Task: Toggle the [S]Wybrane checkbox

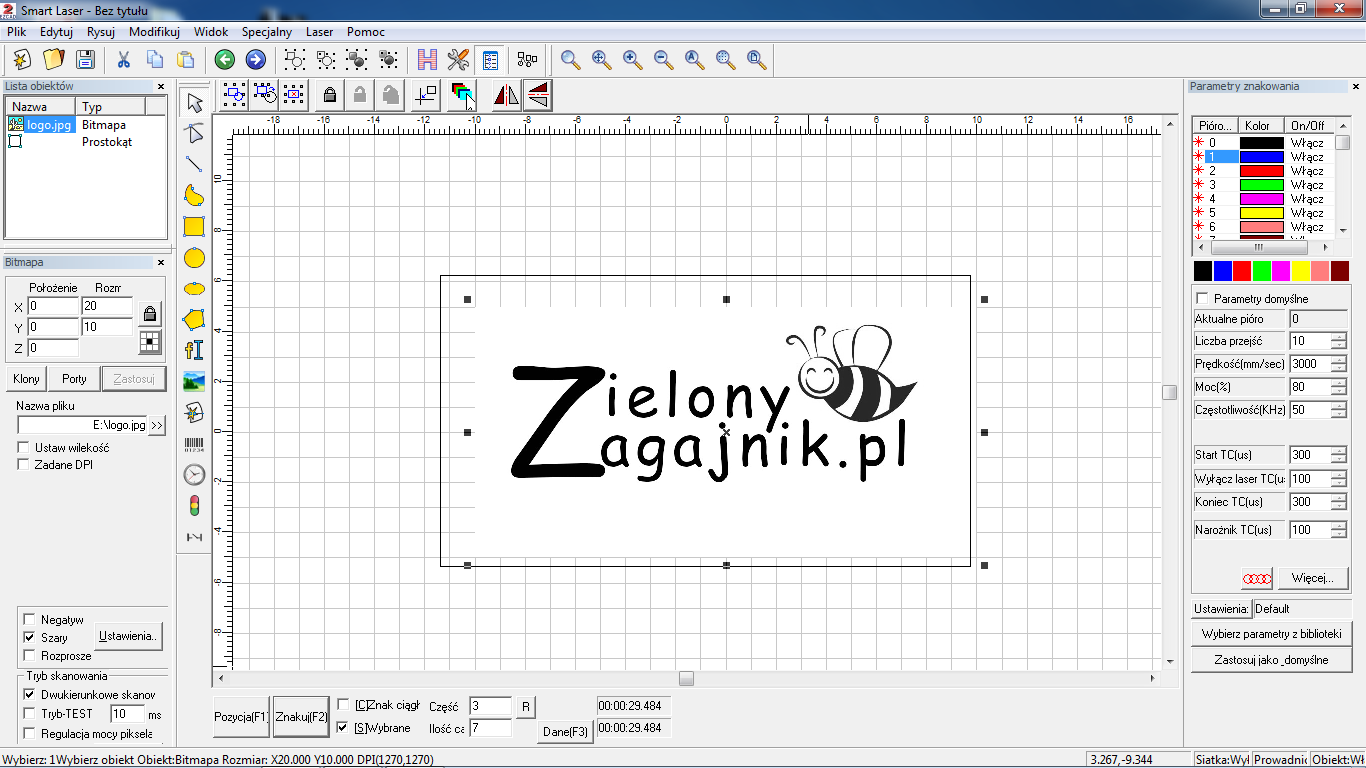Action: (344, 727)
